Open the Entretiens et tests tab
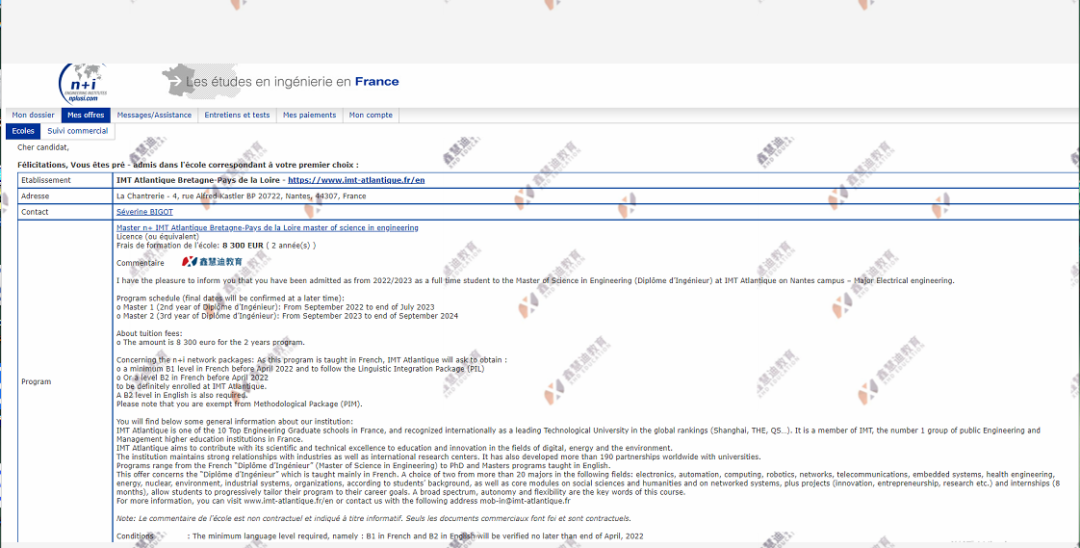1080x548 pixels. (237, 115)
